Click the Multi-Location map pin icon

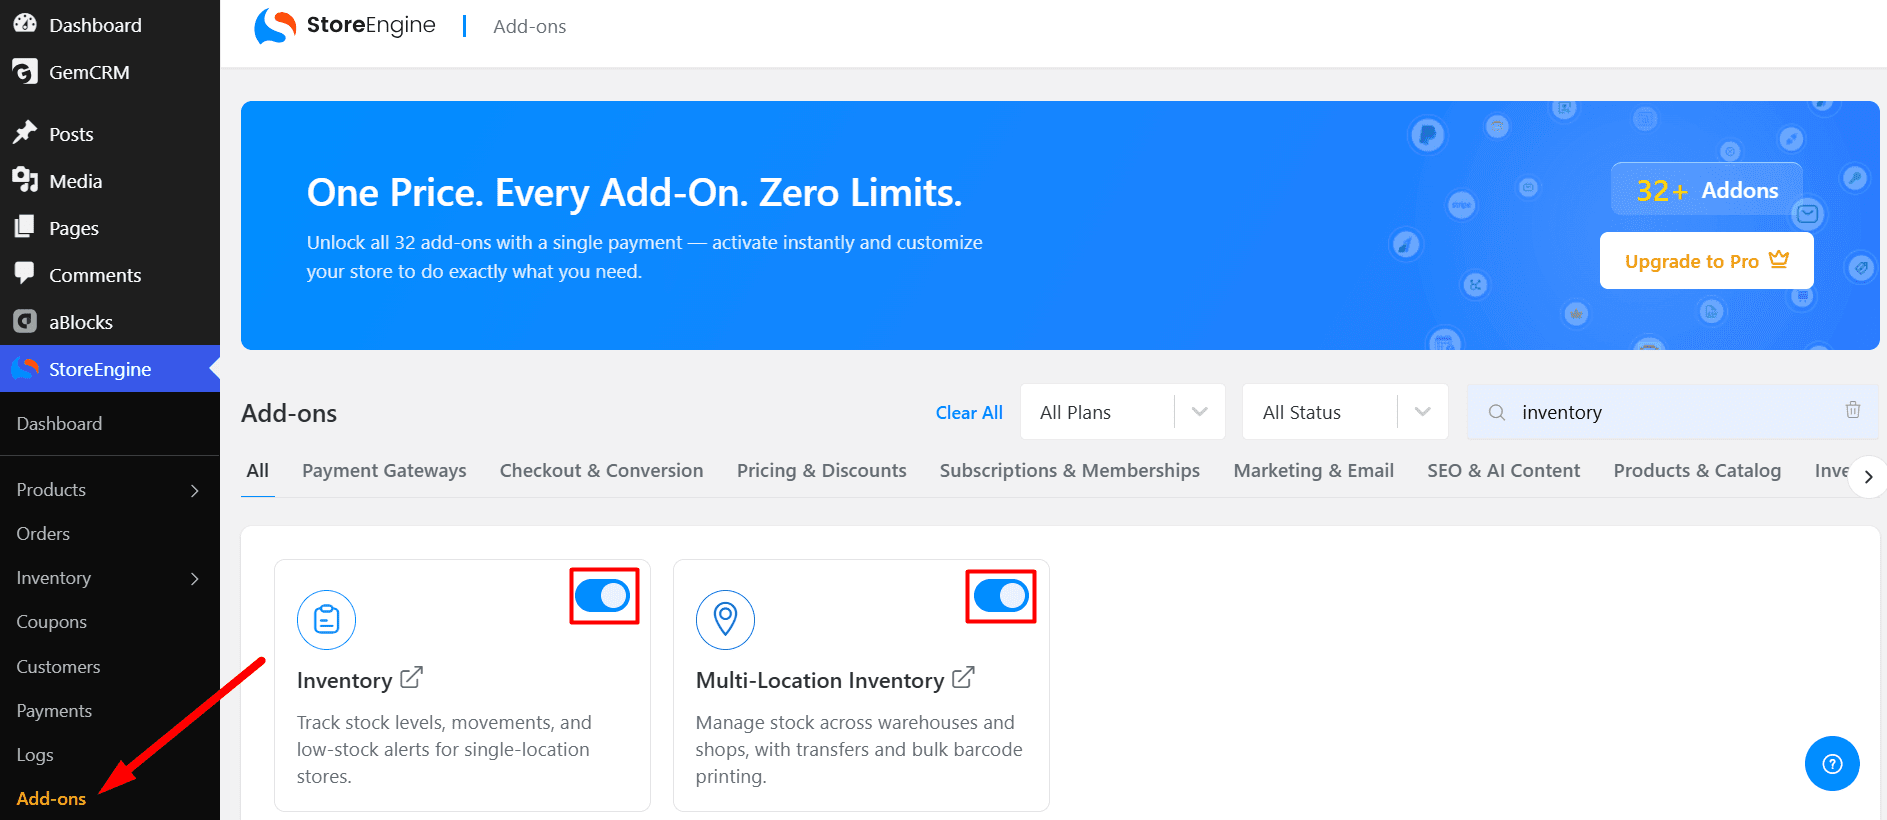pyautogui.click(x=725, y=619)
